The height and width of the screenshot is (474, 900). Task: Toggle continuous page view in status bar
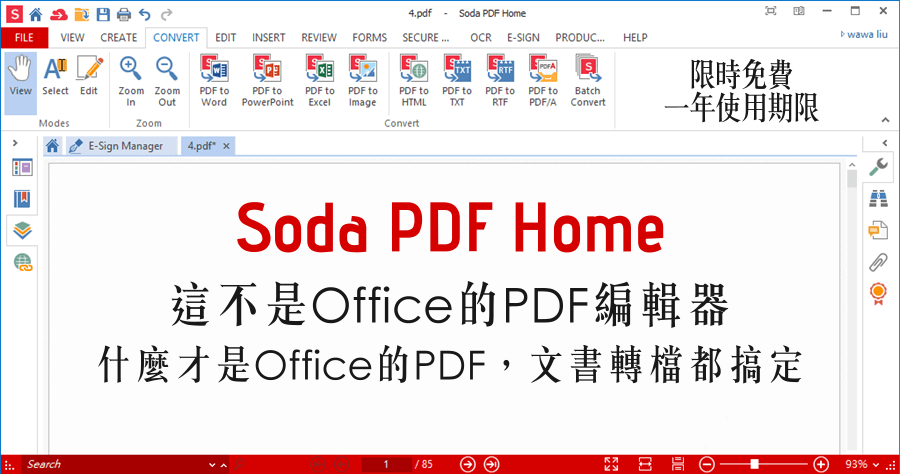coord(678,464)
